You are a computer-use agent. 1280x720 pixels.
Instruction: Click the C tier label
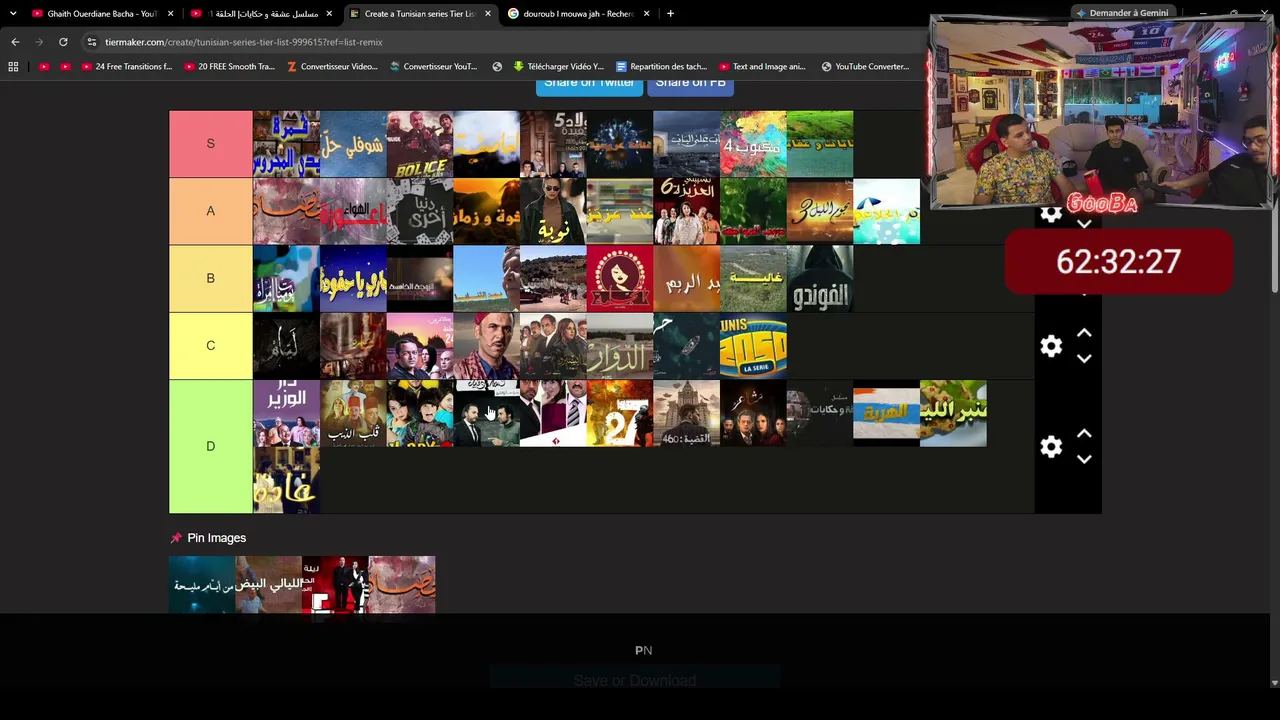click(210, 345)
